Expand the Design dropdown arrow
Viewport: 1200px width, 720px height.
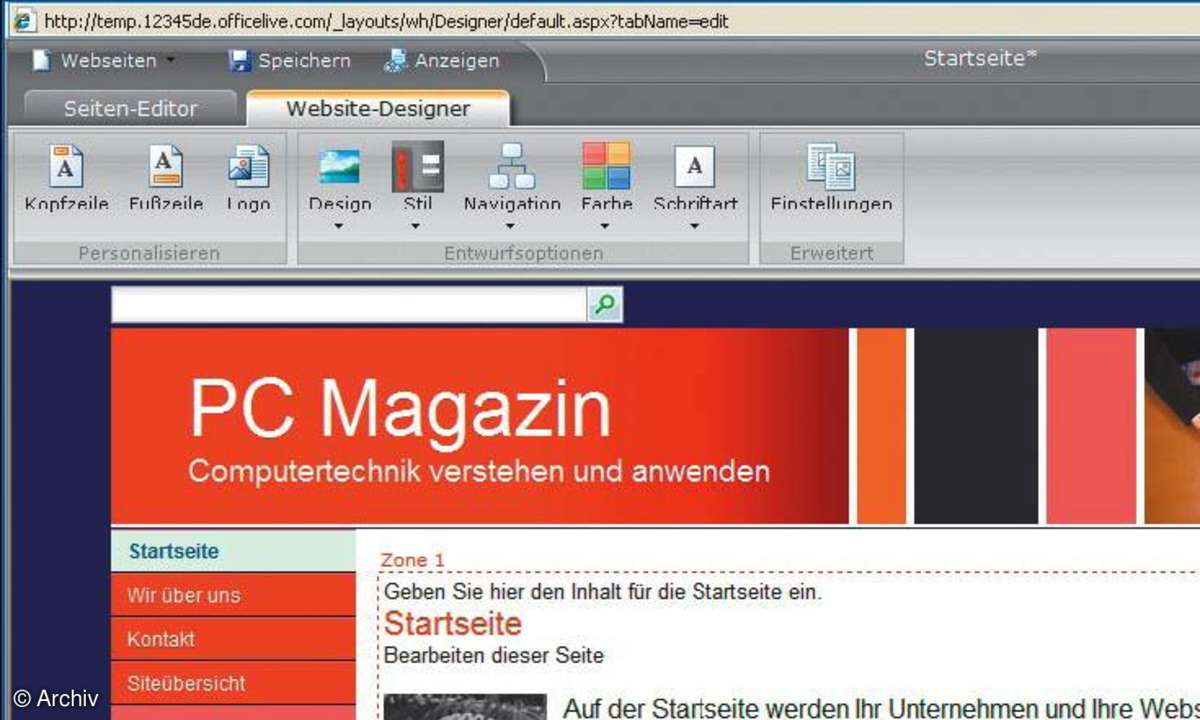click(x=339, y=227)
